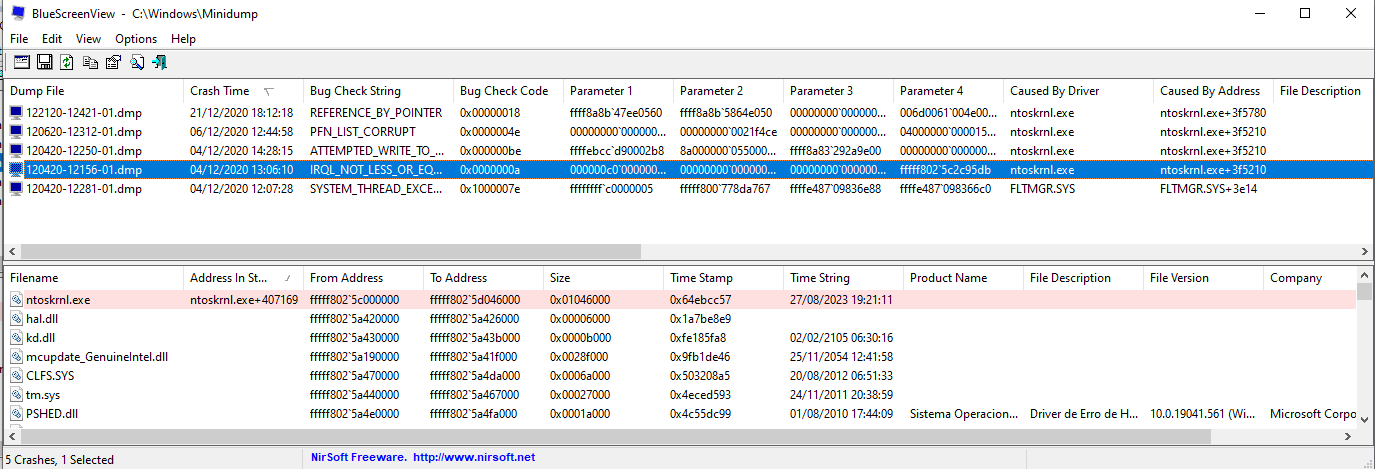1375x469 pixels.
Task: Click the PSHED.dll file icon
Action: 16,414
